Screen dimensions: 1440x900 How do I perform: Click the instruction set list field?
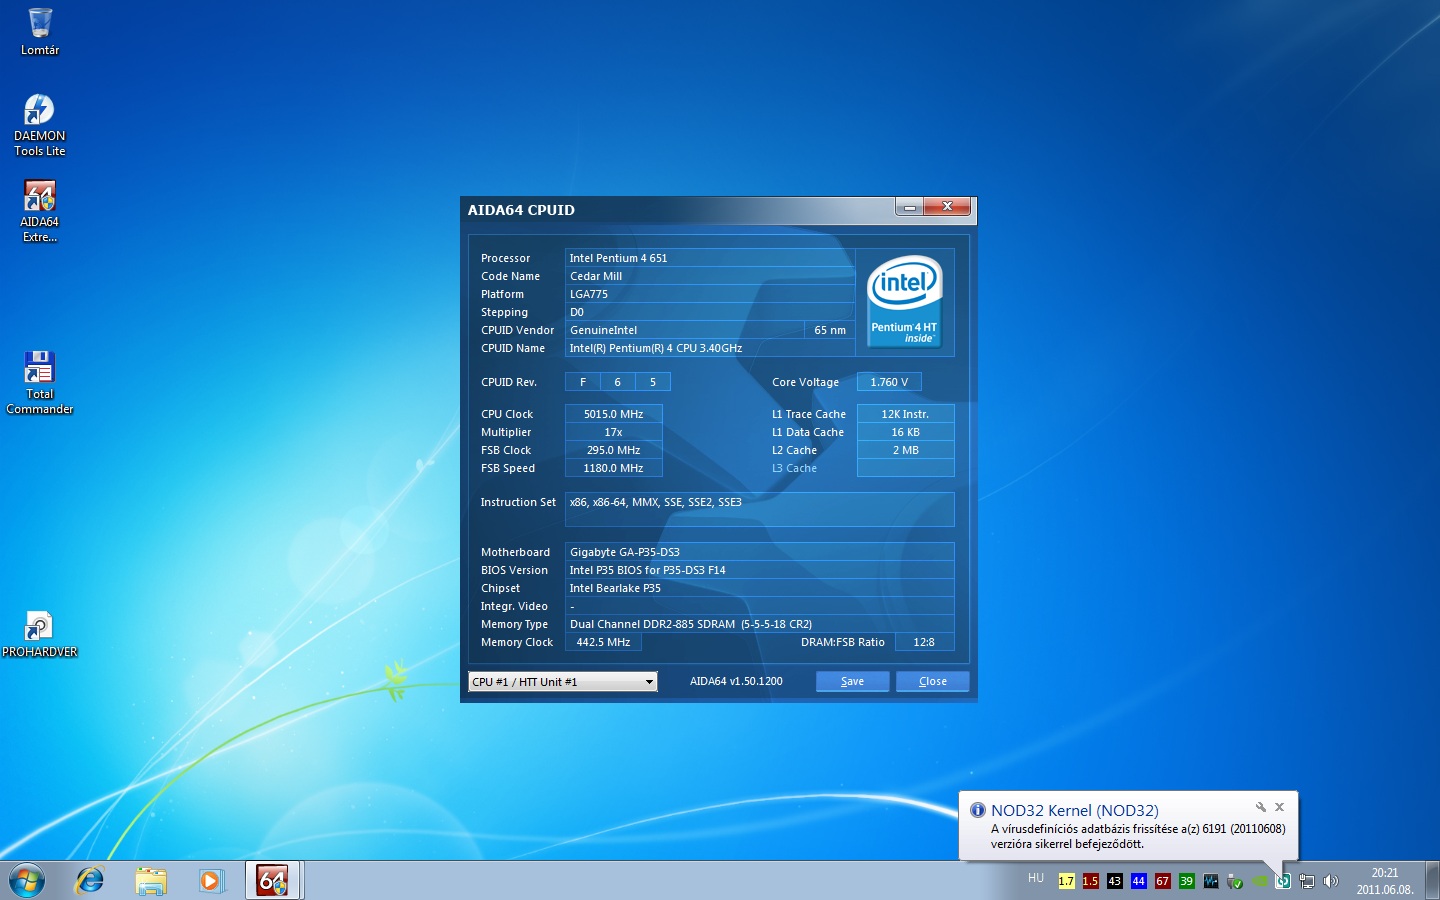[x=760, y=510]
